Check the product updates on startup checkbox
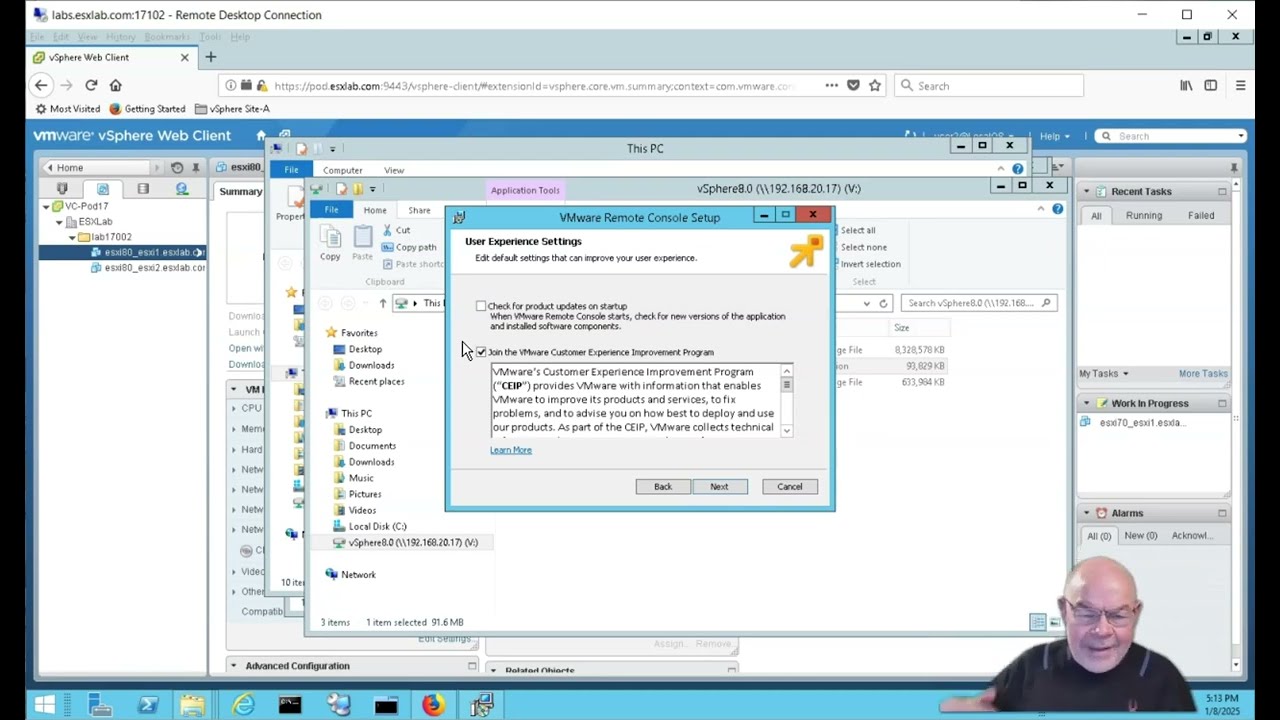This screenshot has width=1280, height=720. [481, 306]
